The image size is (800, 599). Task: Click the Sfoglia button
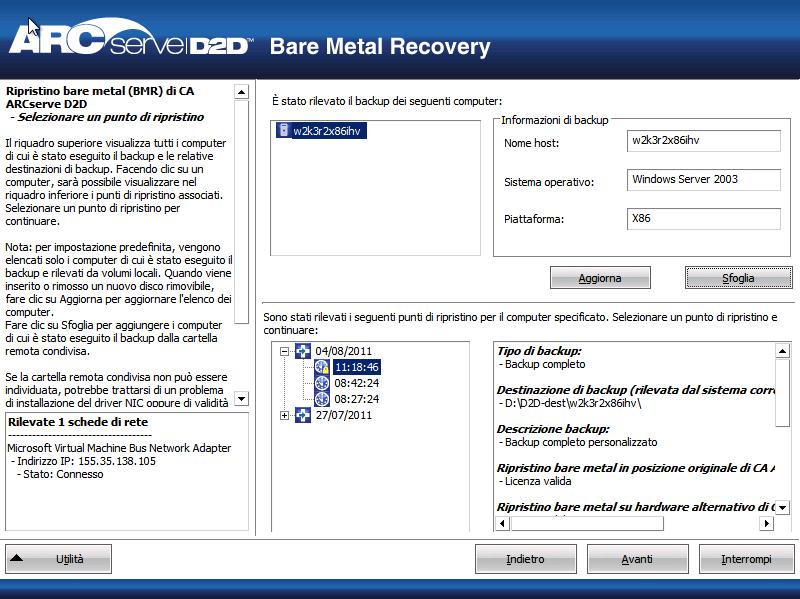pos(738,278)
